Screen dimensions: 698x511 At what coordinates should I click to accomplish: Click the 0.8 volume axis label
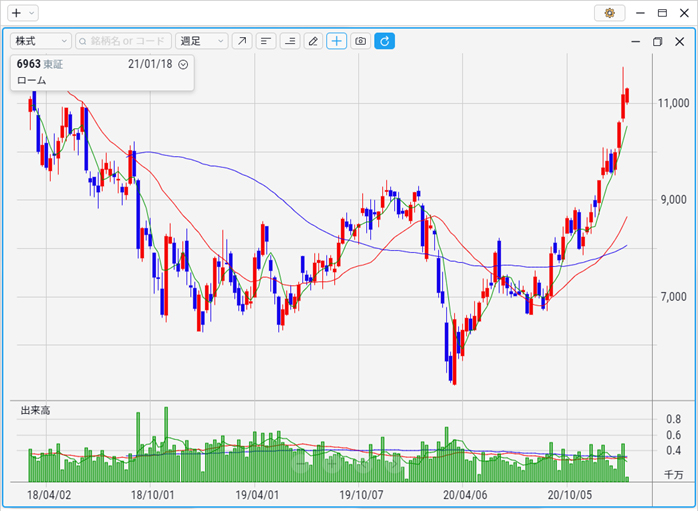[x=674, y=419]
